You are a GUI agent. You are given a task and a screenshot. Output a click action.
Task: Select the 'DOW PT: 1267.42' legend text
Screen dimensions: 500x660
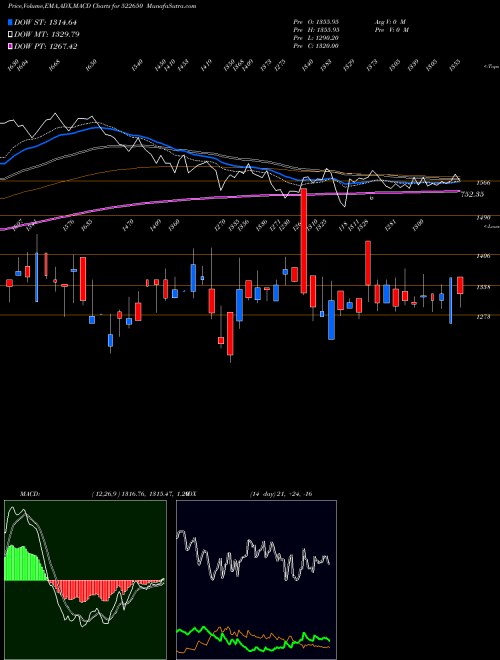click(x=45, y=46)
